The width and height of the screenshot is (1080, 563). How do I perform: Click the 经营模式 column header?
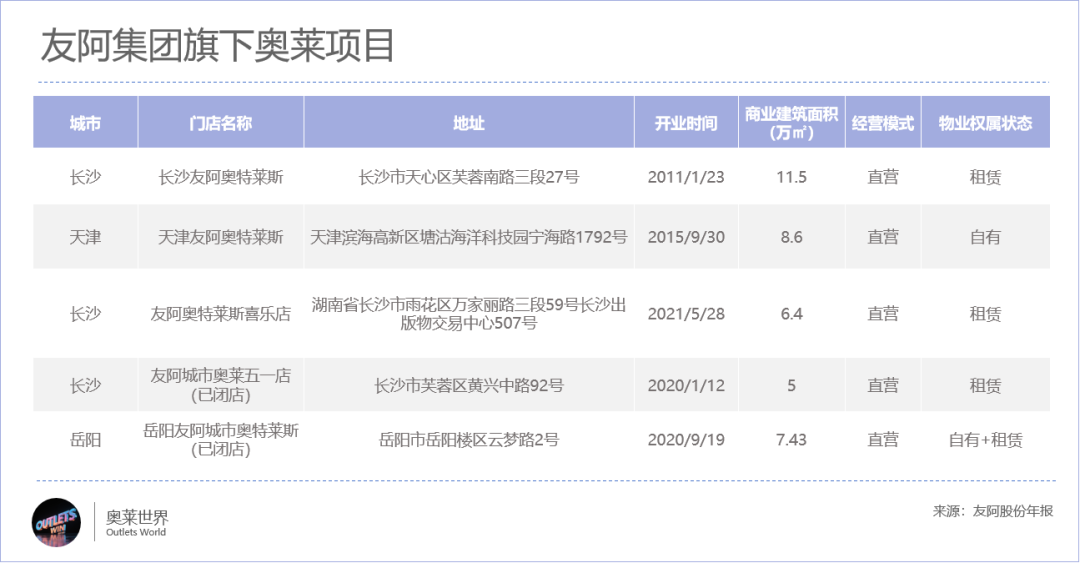(x=883, y=123)
